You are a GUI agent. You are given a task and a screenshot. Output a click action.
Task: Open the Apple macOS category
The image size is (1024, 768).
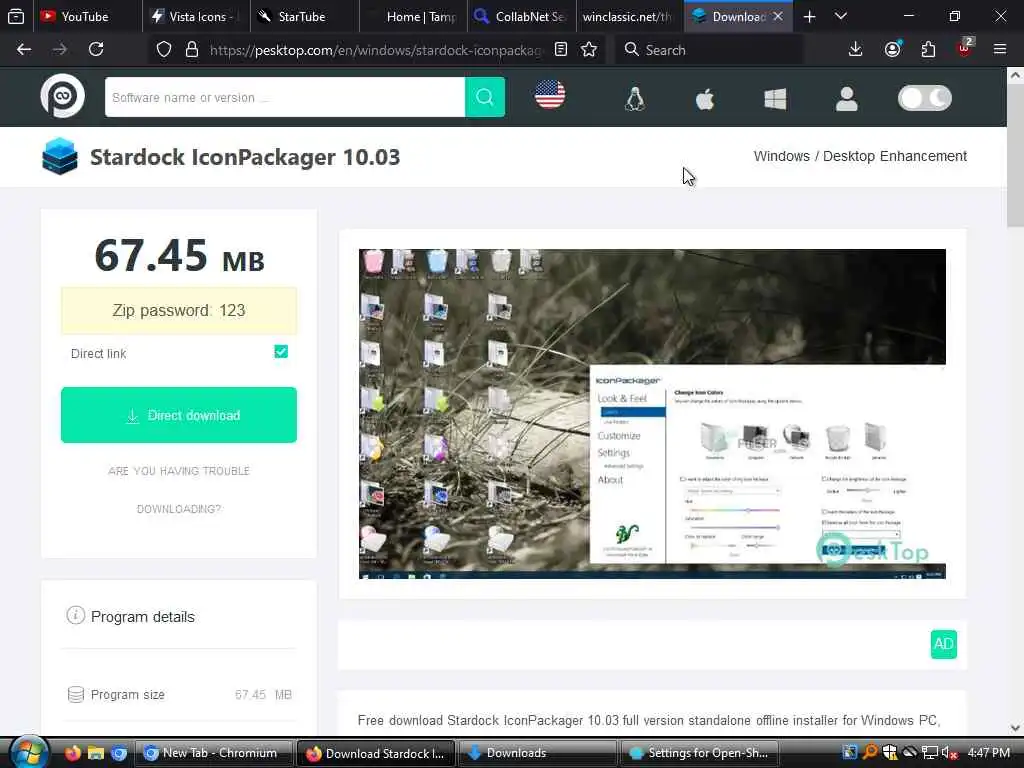pyautogui.click(x=705, y=99)
